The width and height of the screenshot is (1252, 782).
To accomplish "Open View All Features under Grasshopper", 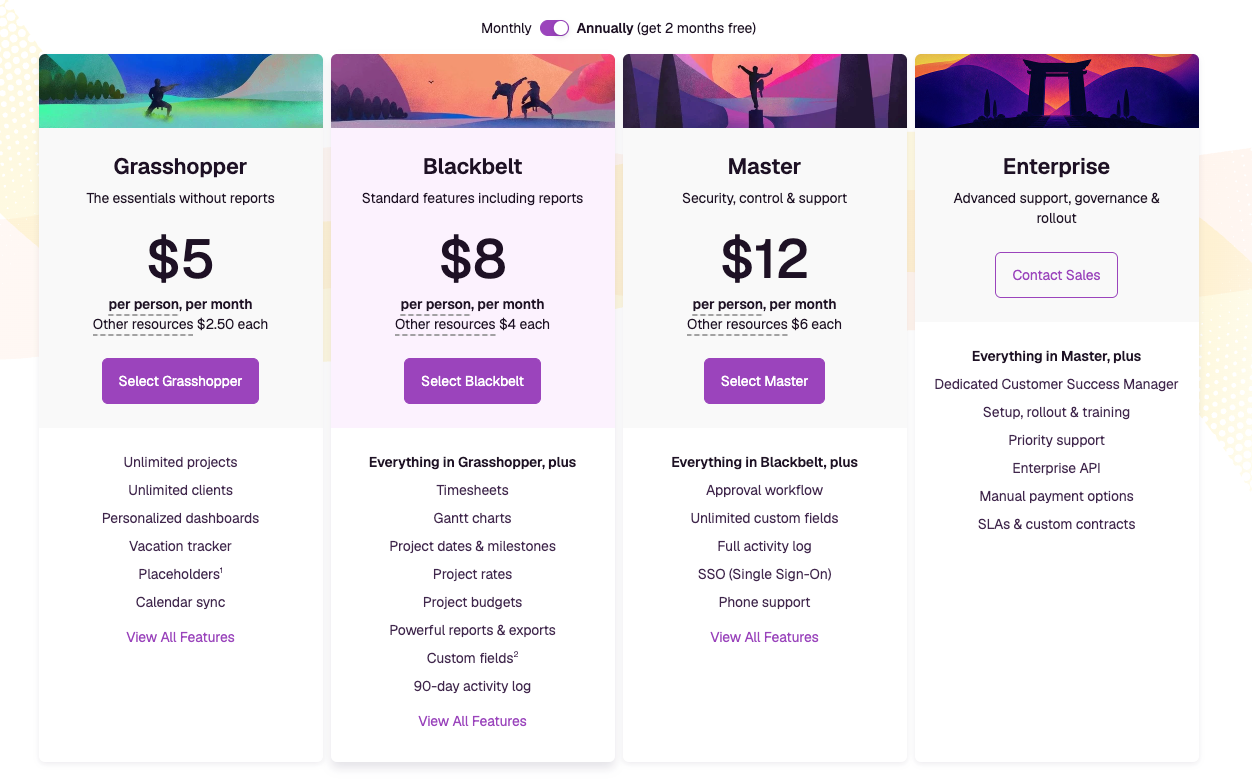I will 180,637.
